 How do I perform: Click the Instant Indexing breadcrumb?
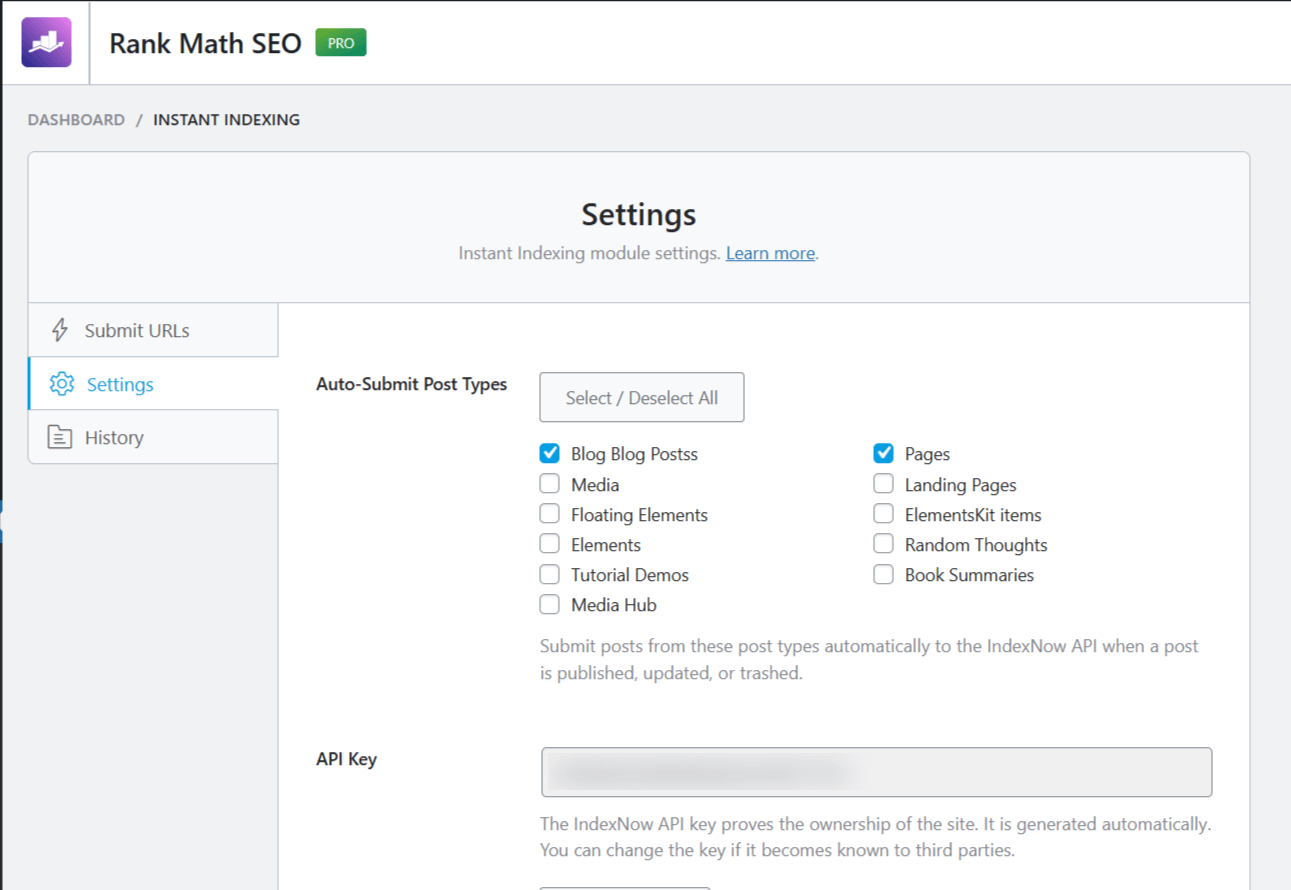226,120
